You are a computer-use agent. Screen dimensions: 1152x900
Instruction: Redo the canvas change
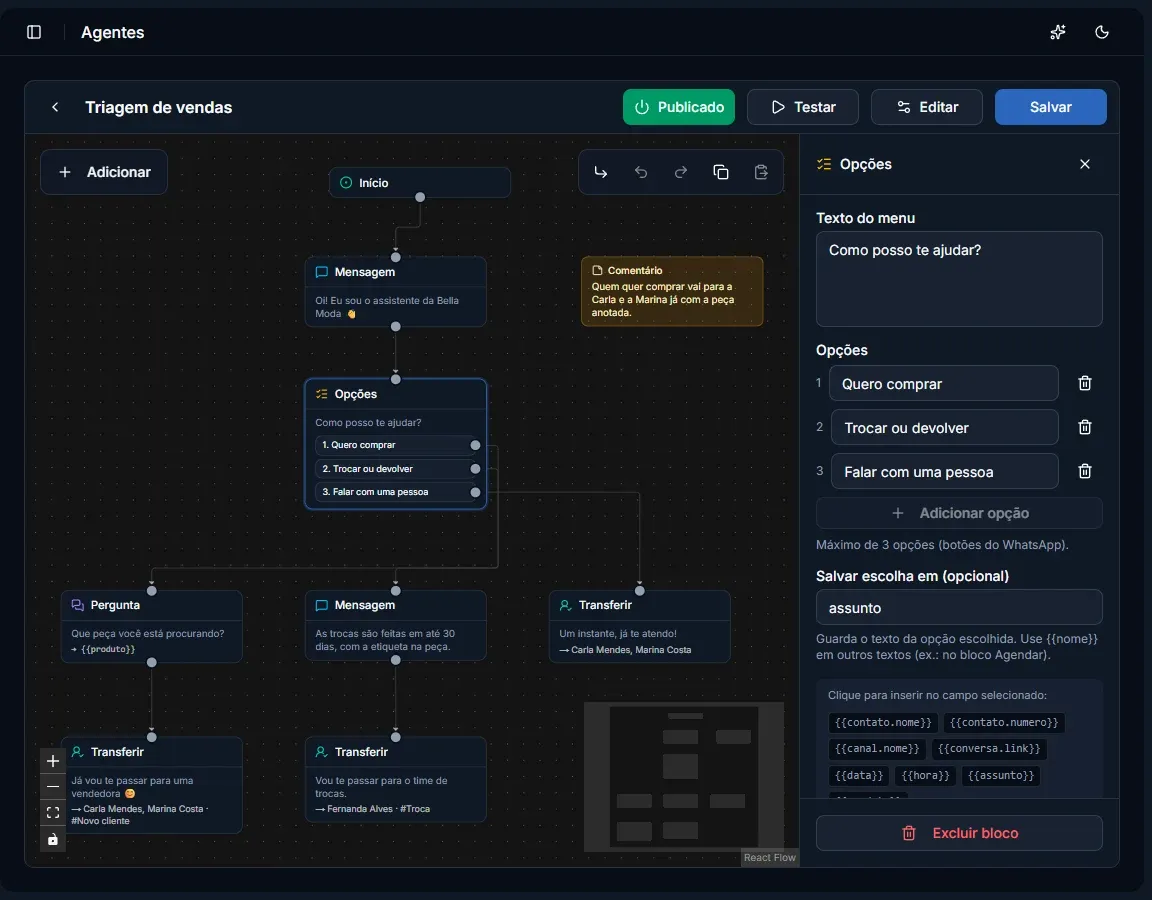pos(681,172)
